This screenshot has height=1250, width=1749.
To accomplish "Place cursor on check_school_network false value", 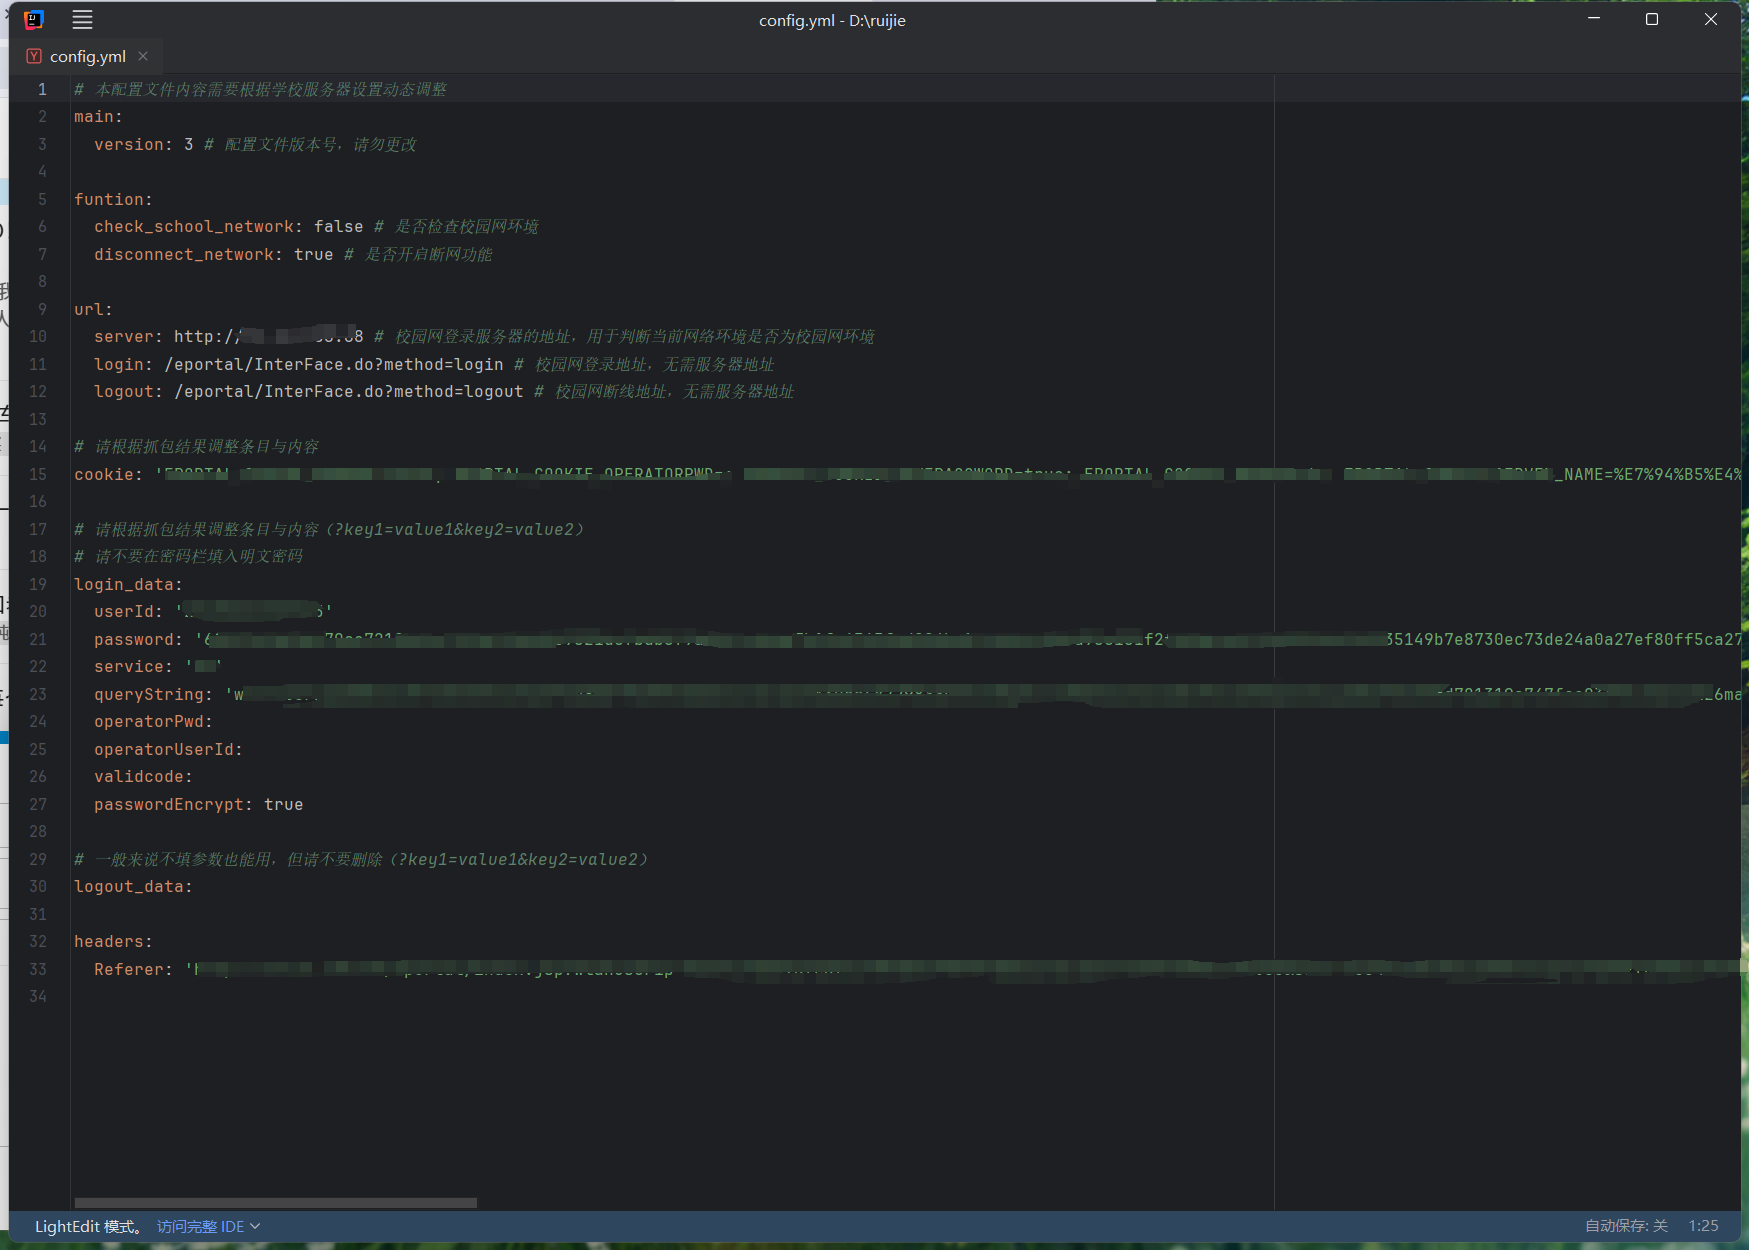I will (338, 227).
